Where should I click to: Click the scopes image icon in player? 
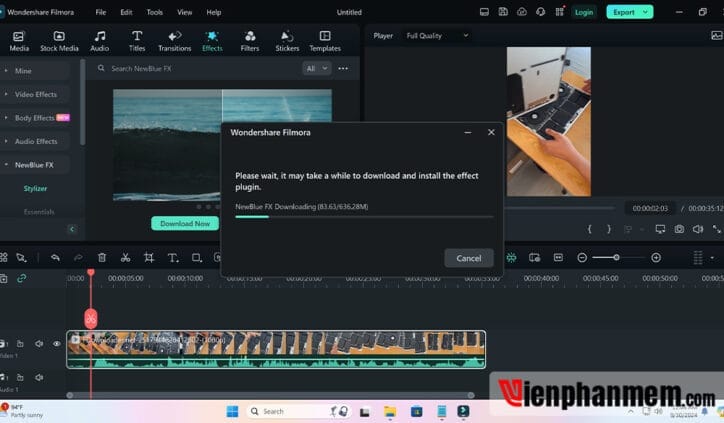pos(717,36)
